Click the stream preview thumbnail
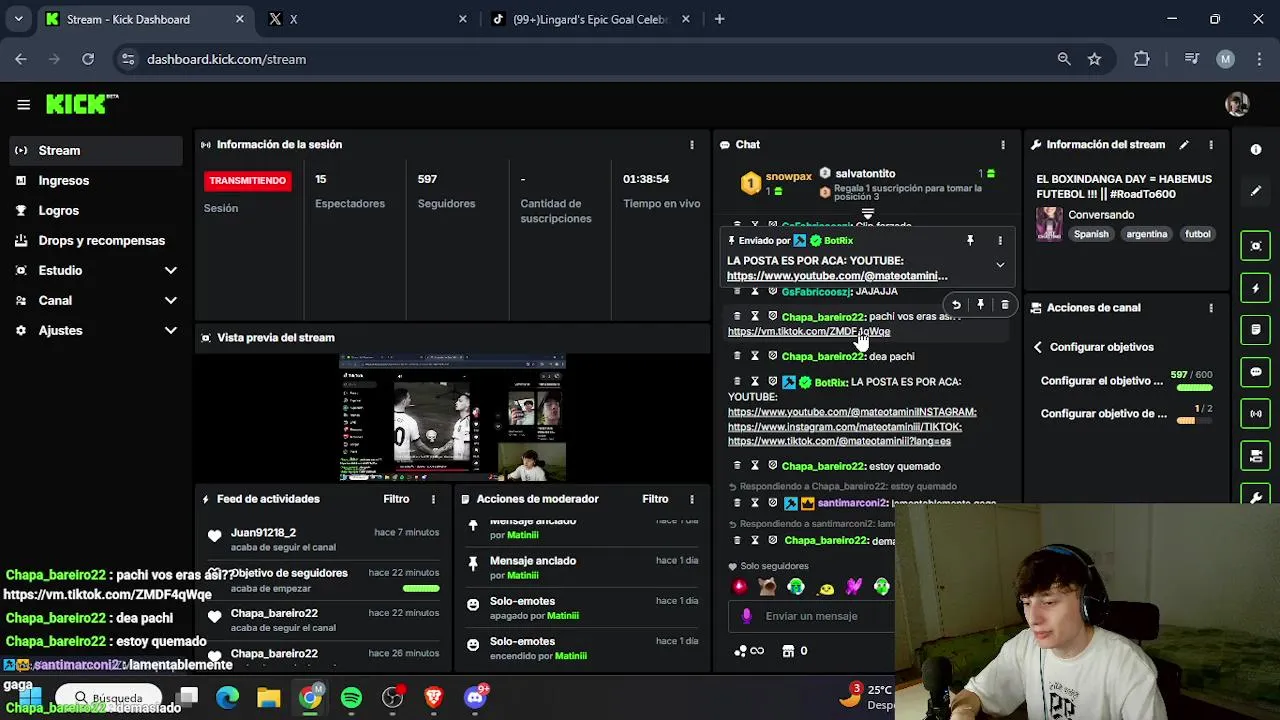 [452, 418]
